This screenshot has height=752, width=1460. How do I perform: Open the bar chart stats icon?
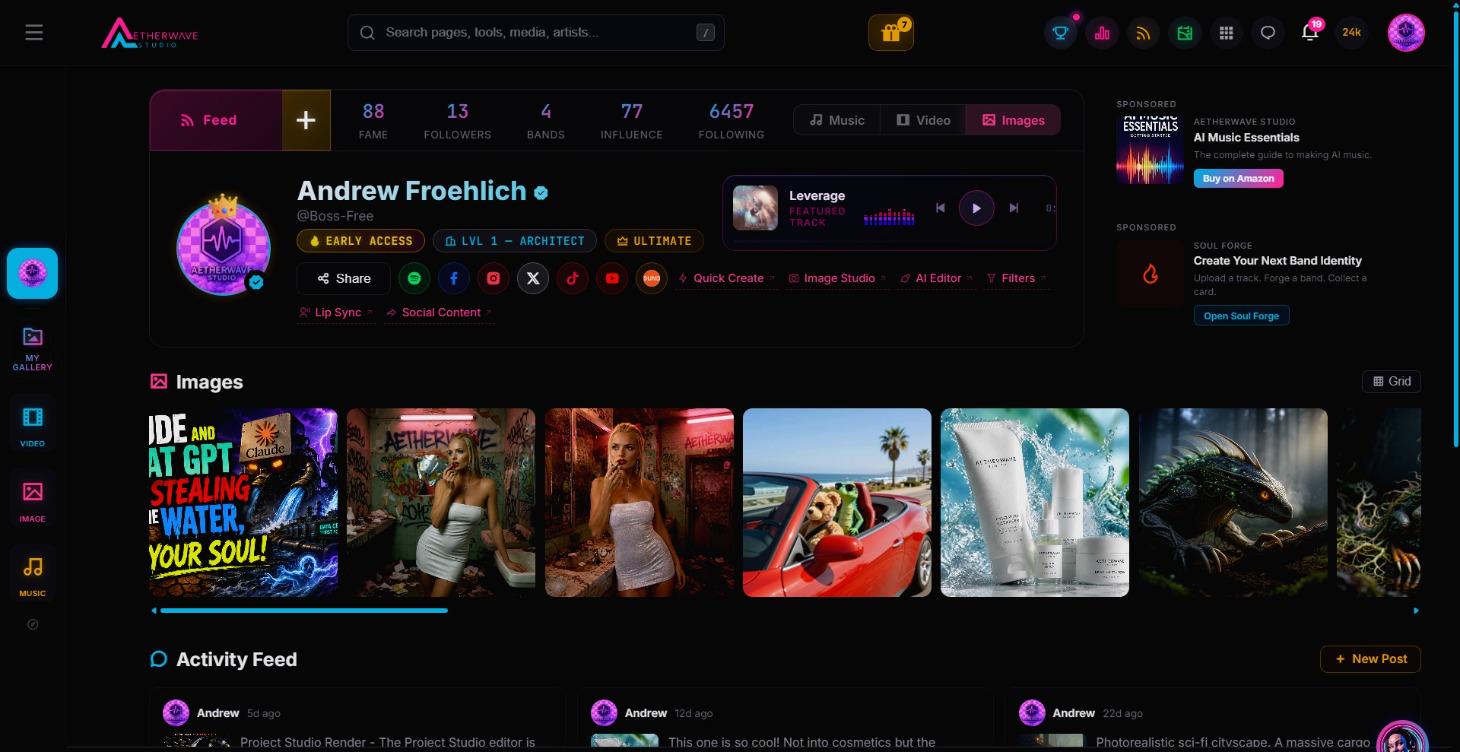click(1102, 33)
